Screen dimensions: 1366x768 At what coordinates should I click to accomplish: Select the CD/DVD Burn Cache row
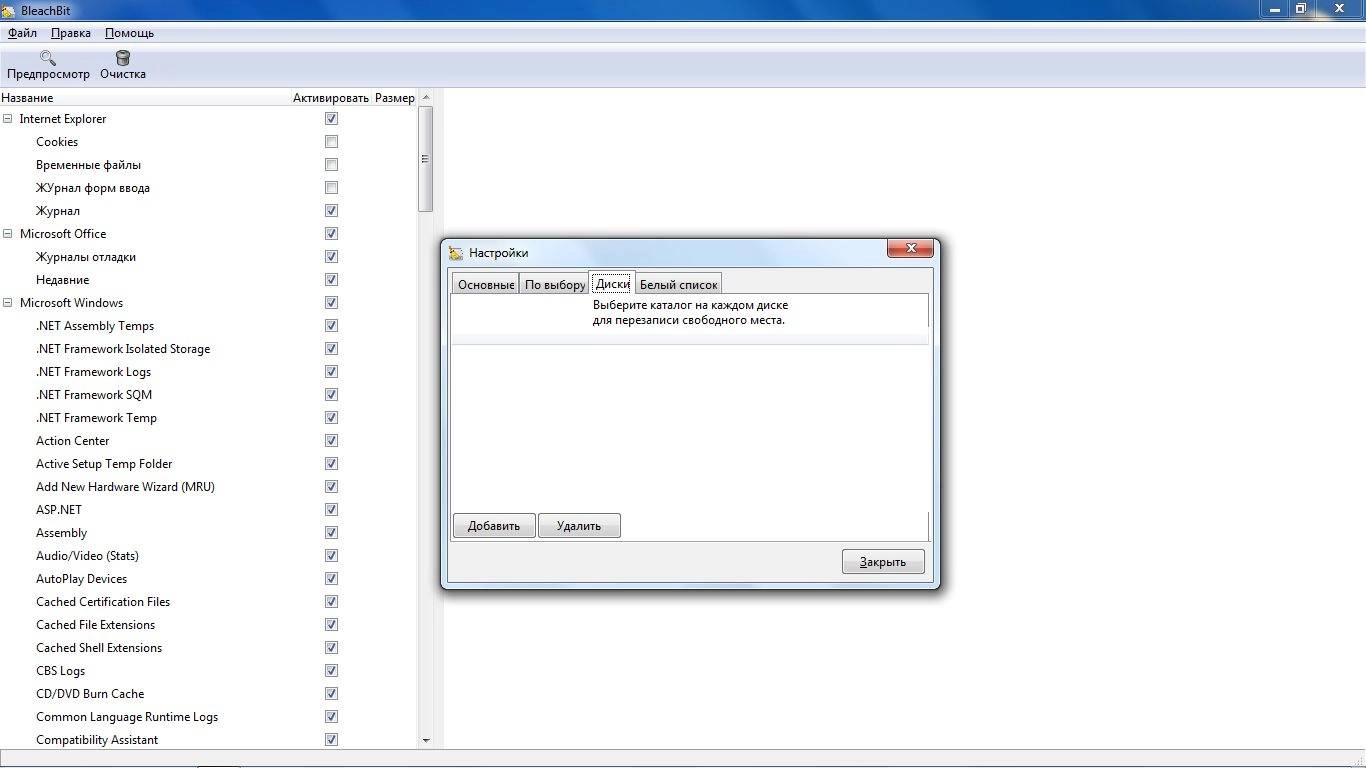208,694
